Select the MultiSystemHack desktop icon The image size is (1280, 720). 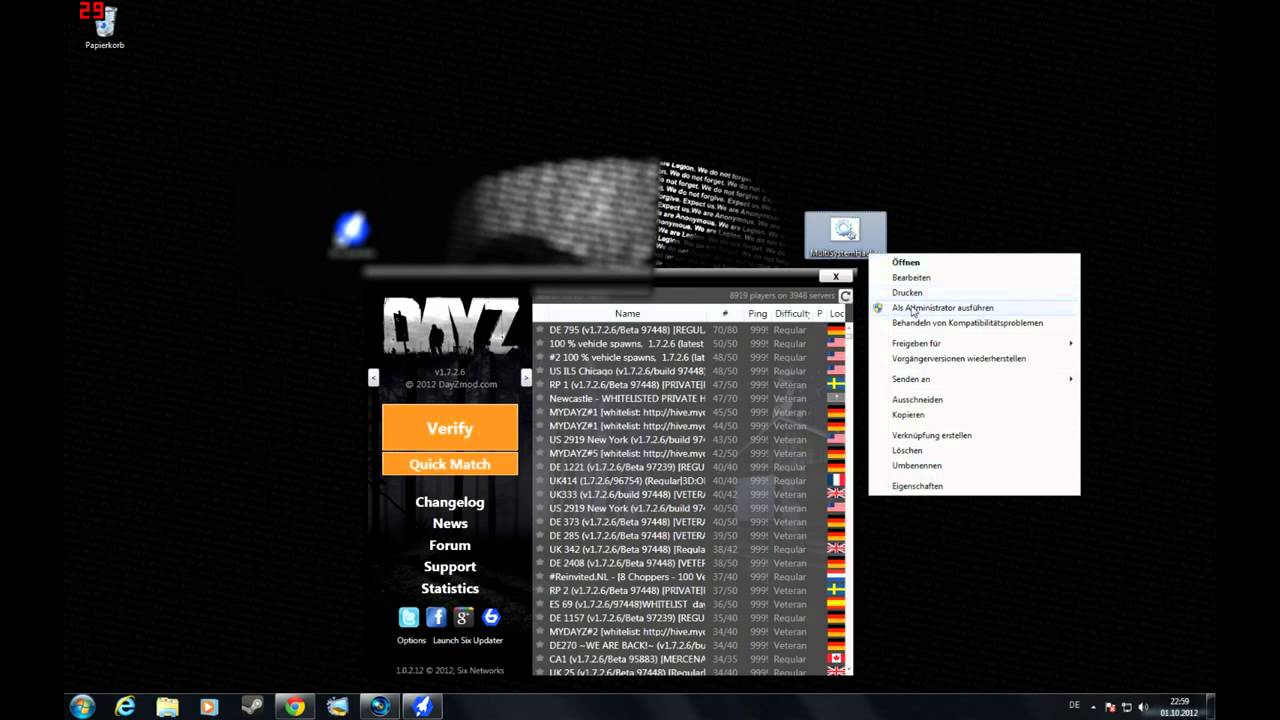(845, 235)
